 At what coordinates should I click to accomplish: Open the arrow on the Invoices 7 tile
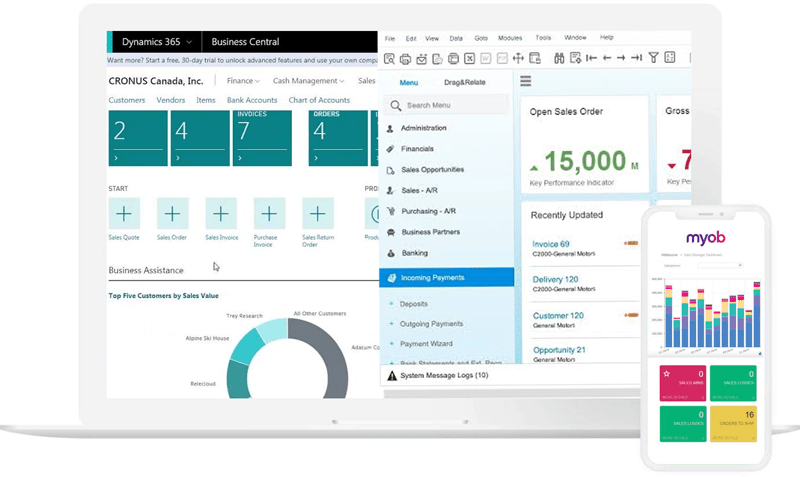click(x=240, y=158)
